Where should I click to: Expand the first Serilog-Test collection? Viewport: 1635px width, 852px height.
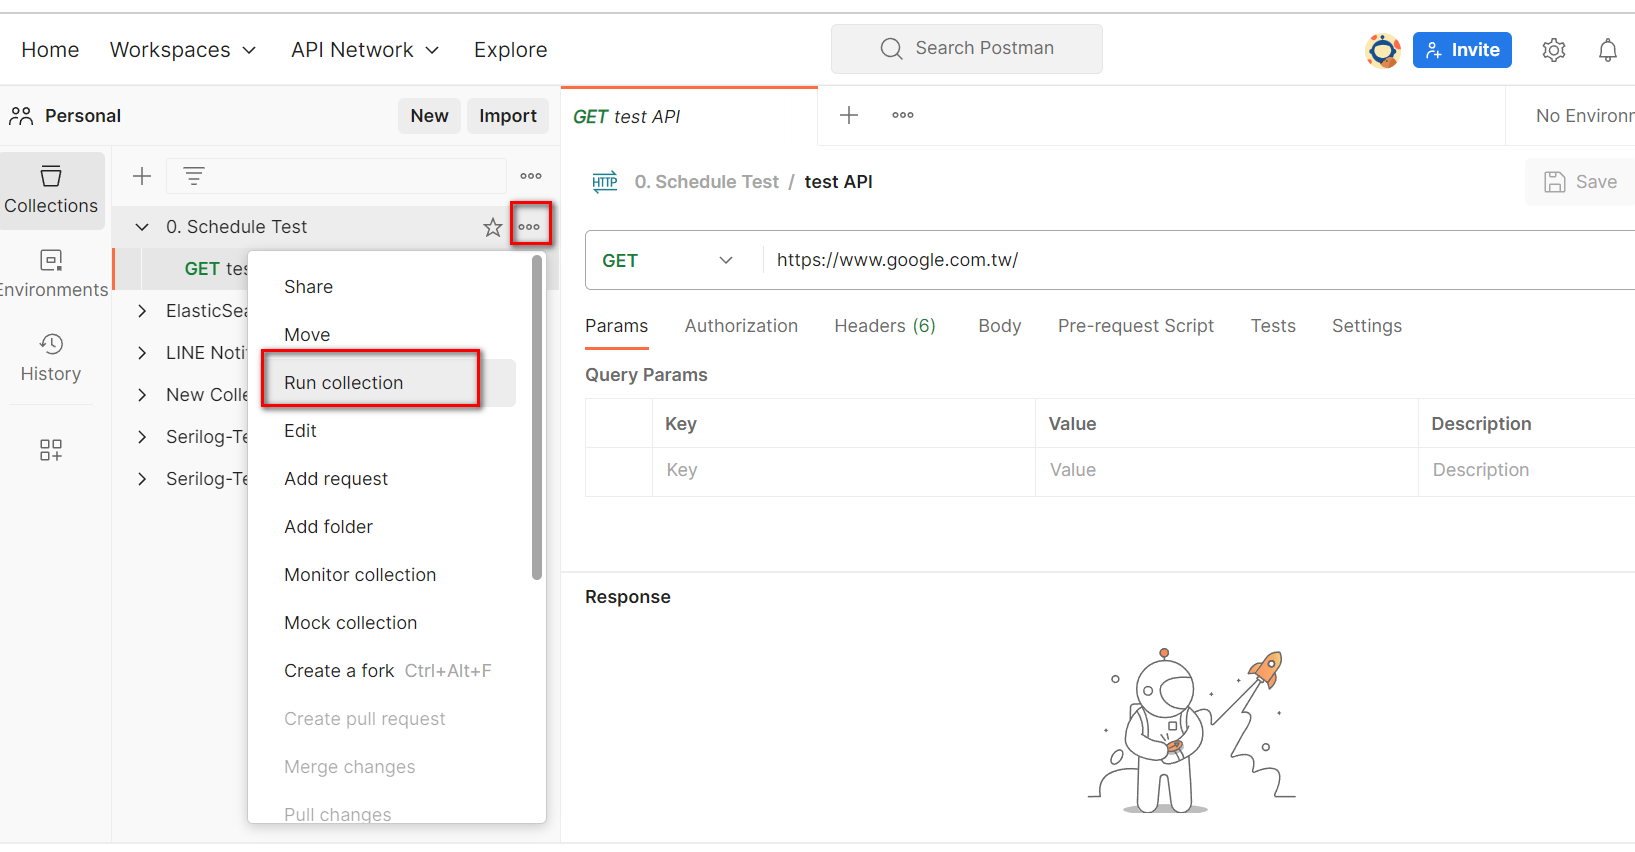pos(142,437)
